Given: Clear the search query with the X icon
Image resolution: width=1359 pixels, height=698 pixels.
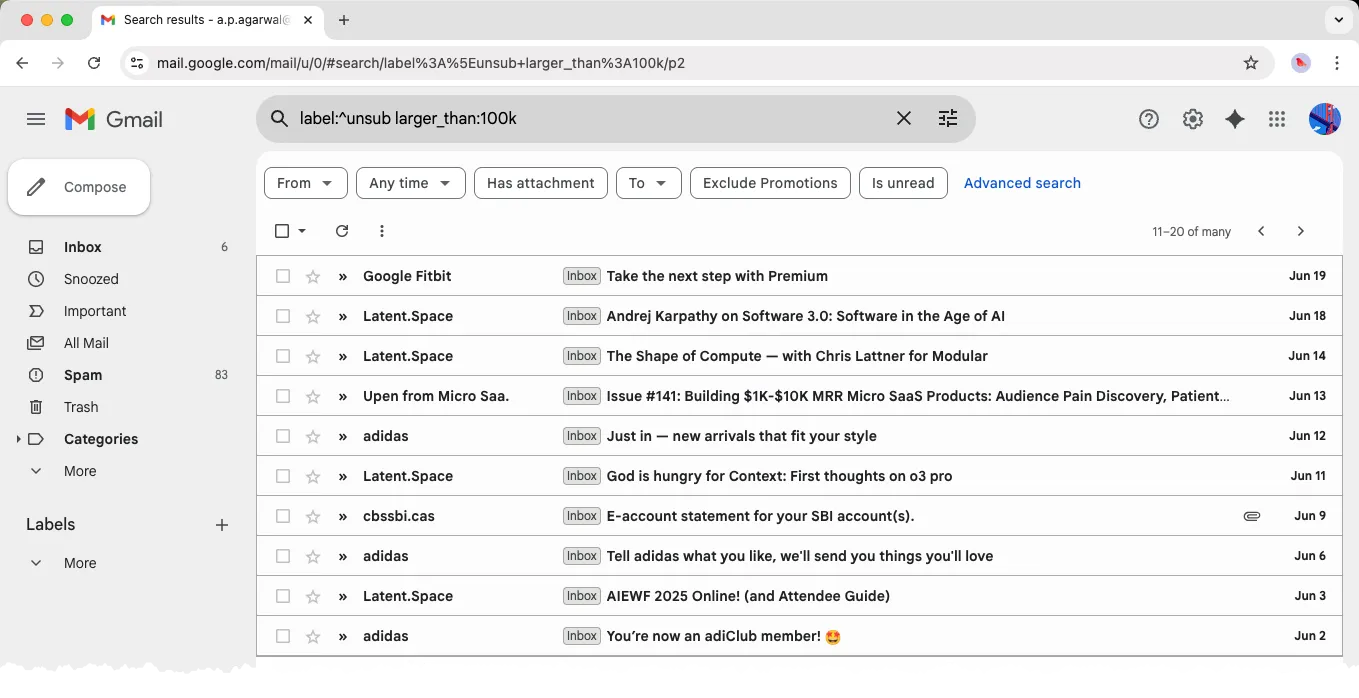Looking at the screenshot, I should (x=903, y=118).
